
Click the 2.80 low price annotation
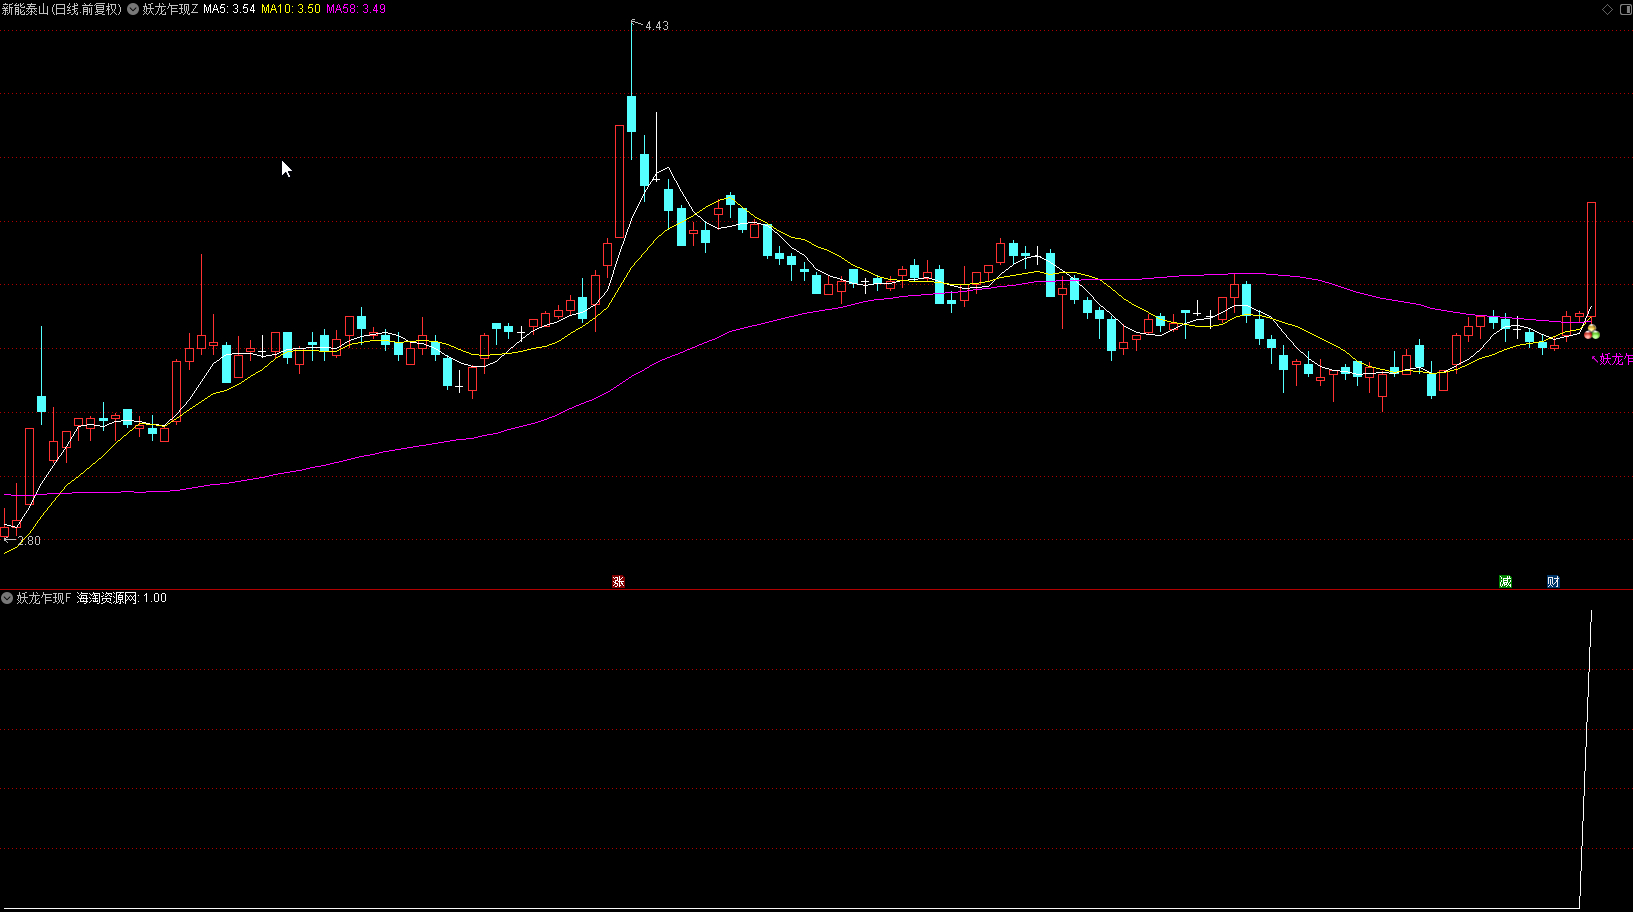[29, 541]
